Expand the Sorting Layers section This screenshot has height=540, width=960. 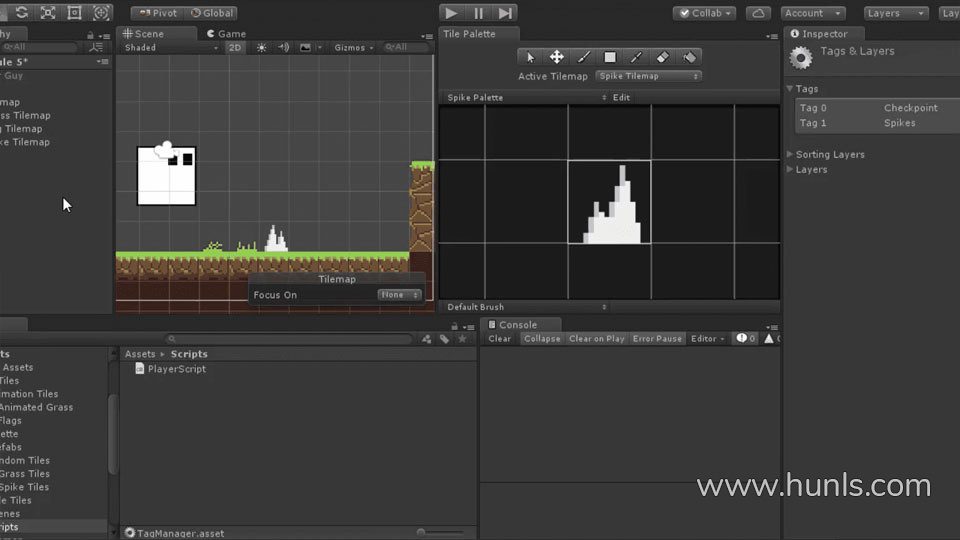[790, 154]
